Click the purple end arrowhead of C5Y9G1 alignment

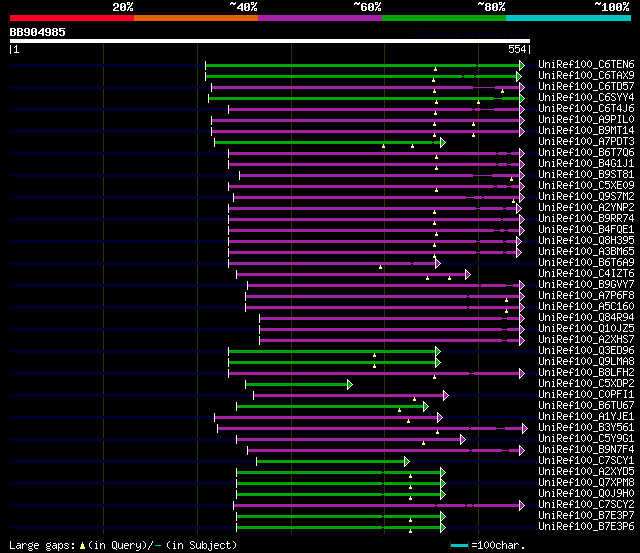pyautogui.click(x=463, y=440)
